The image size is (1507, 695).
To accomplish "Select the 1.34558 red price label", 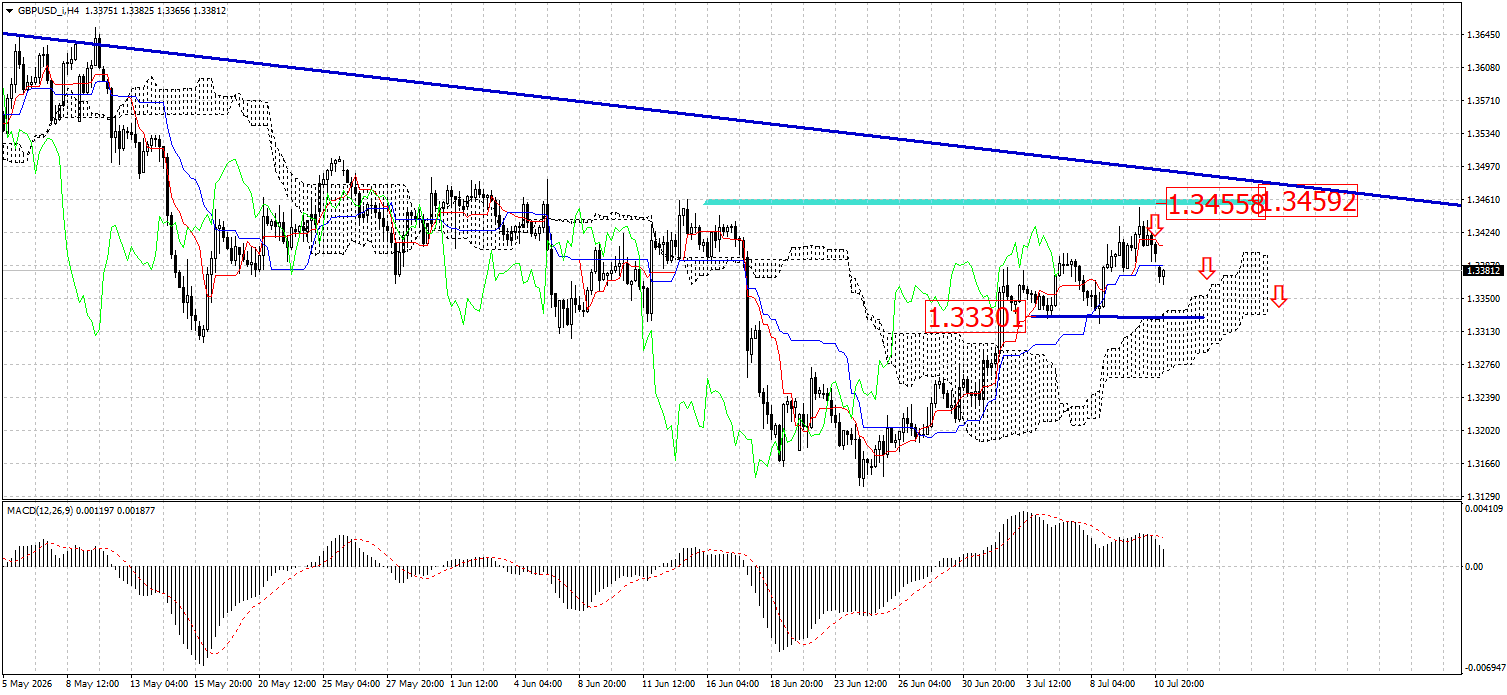I will (1213, 205).
